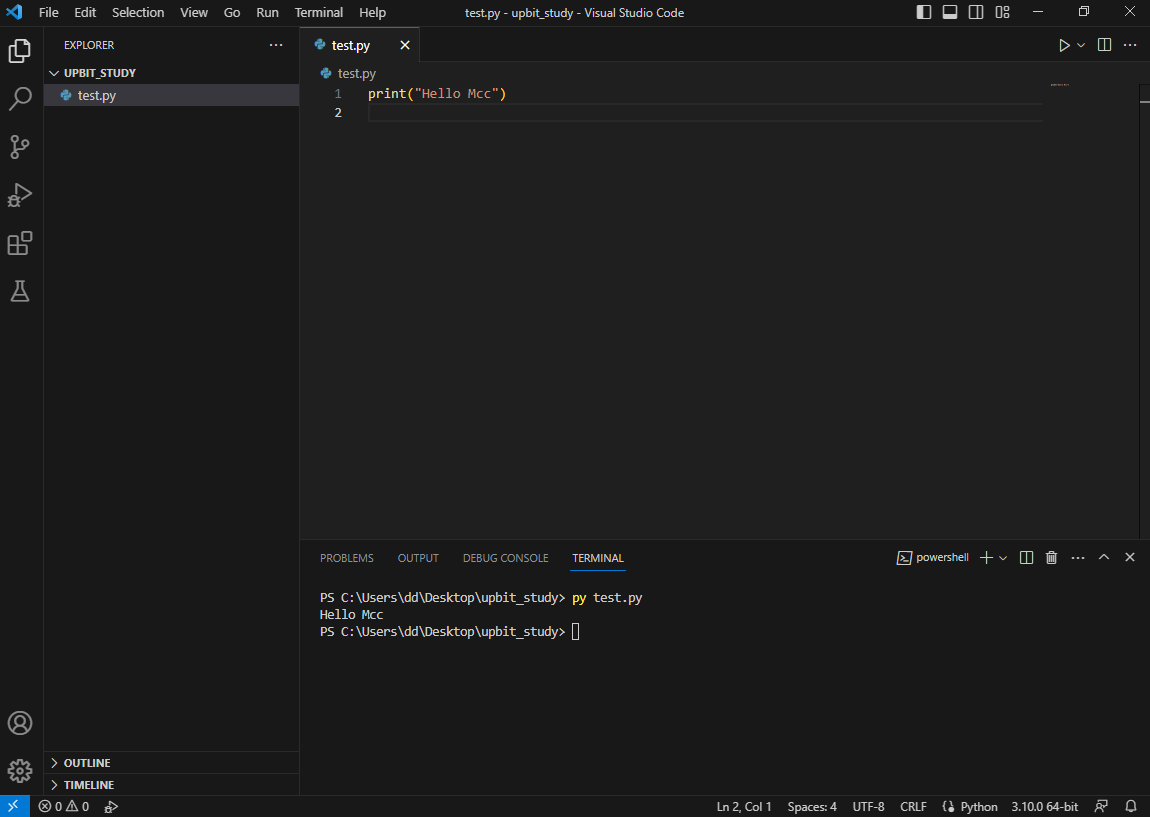Open the File menu
Viewport: 1150px width, 817px height.
click(48, 12)
